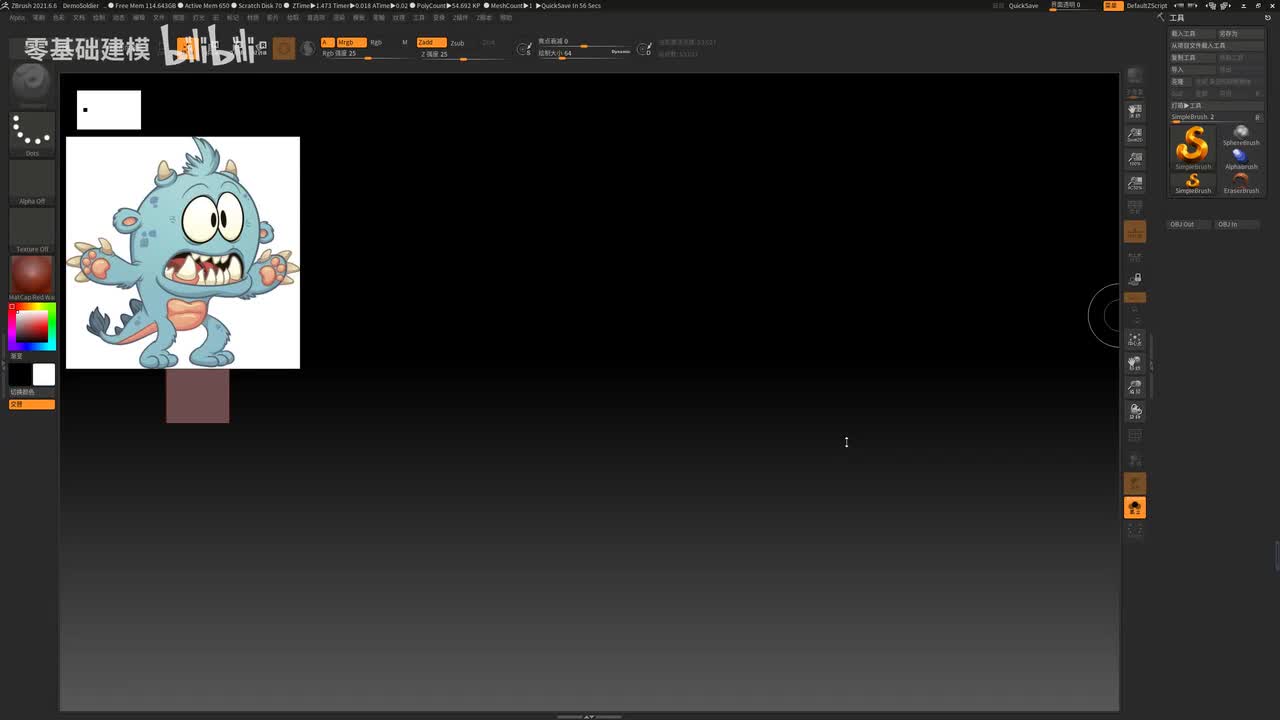Viewport: 1280px width, 720px height.
Task: Click the lock icon in right shelf
Action: [1135, 279]
